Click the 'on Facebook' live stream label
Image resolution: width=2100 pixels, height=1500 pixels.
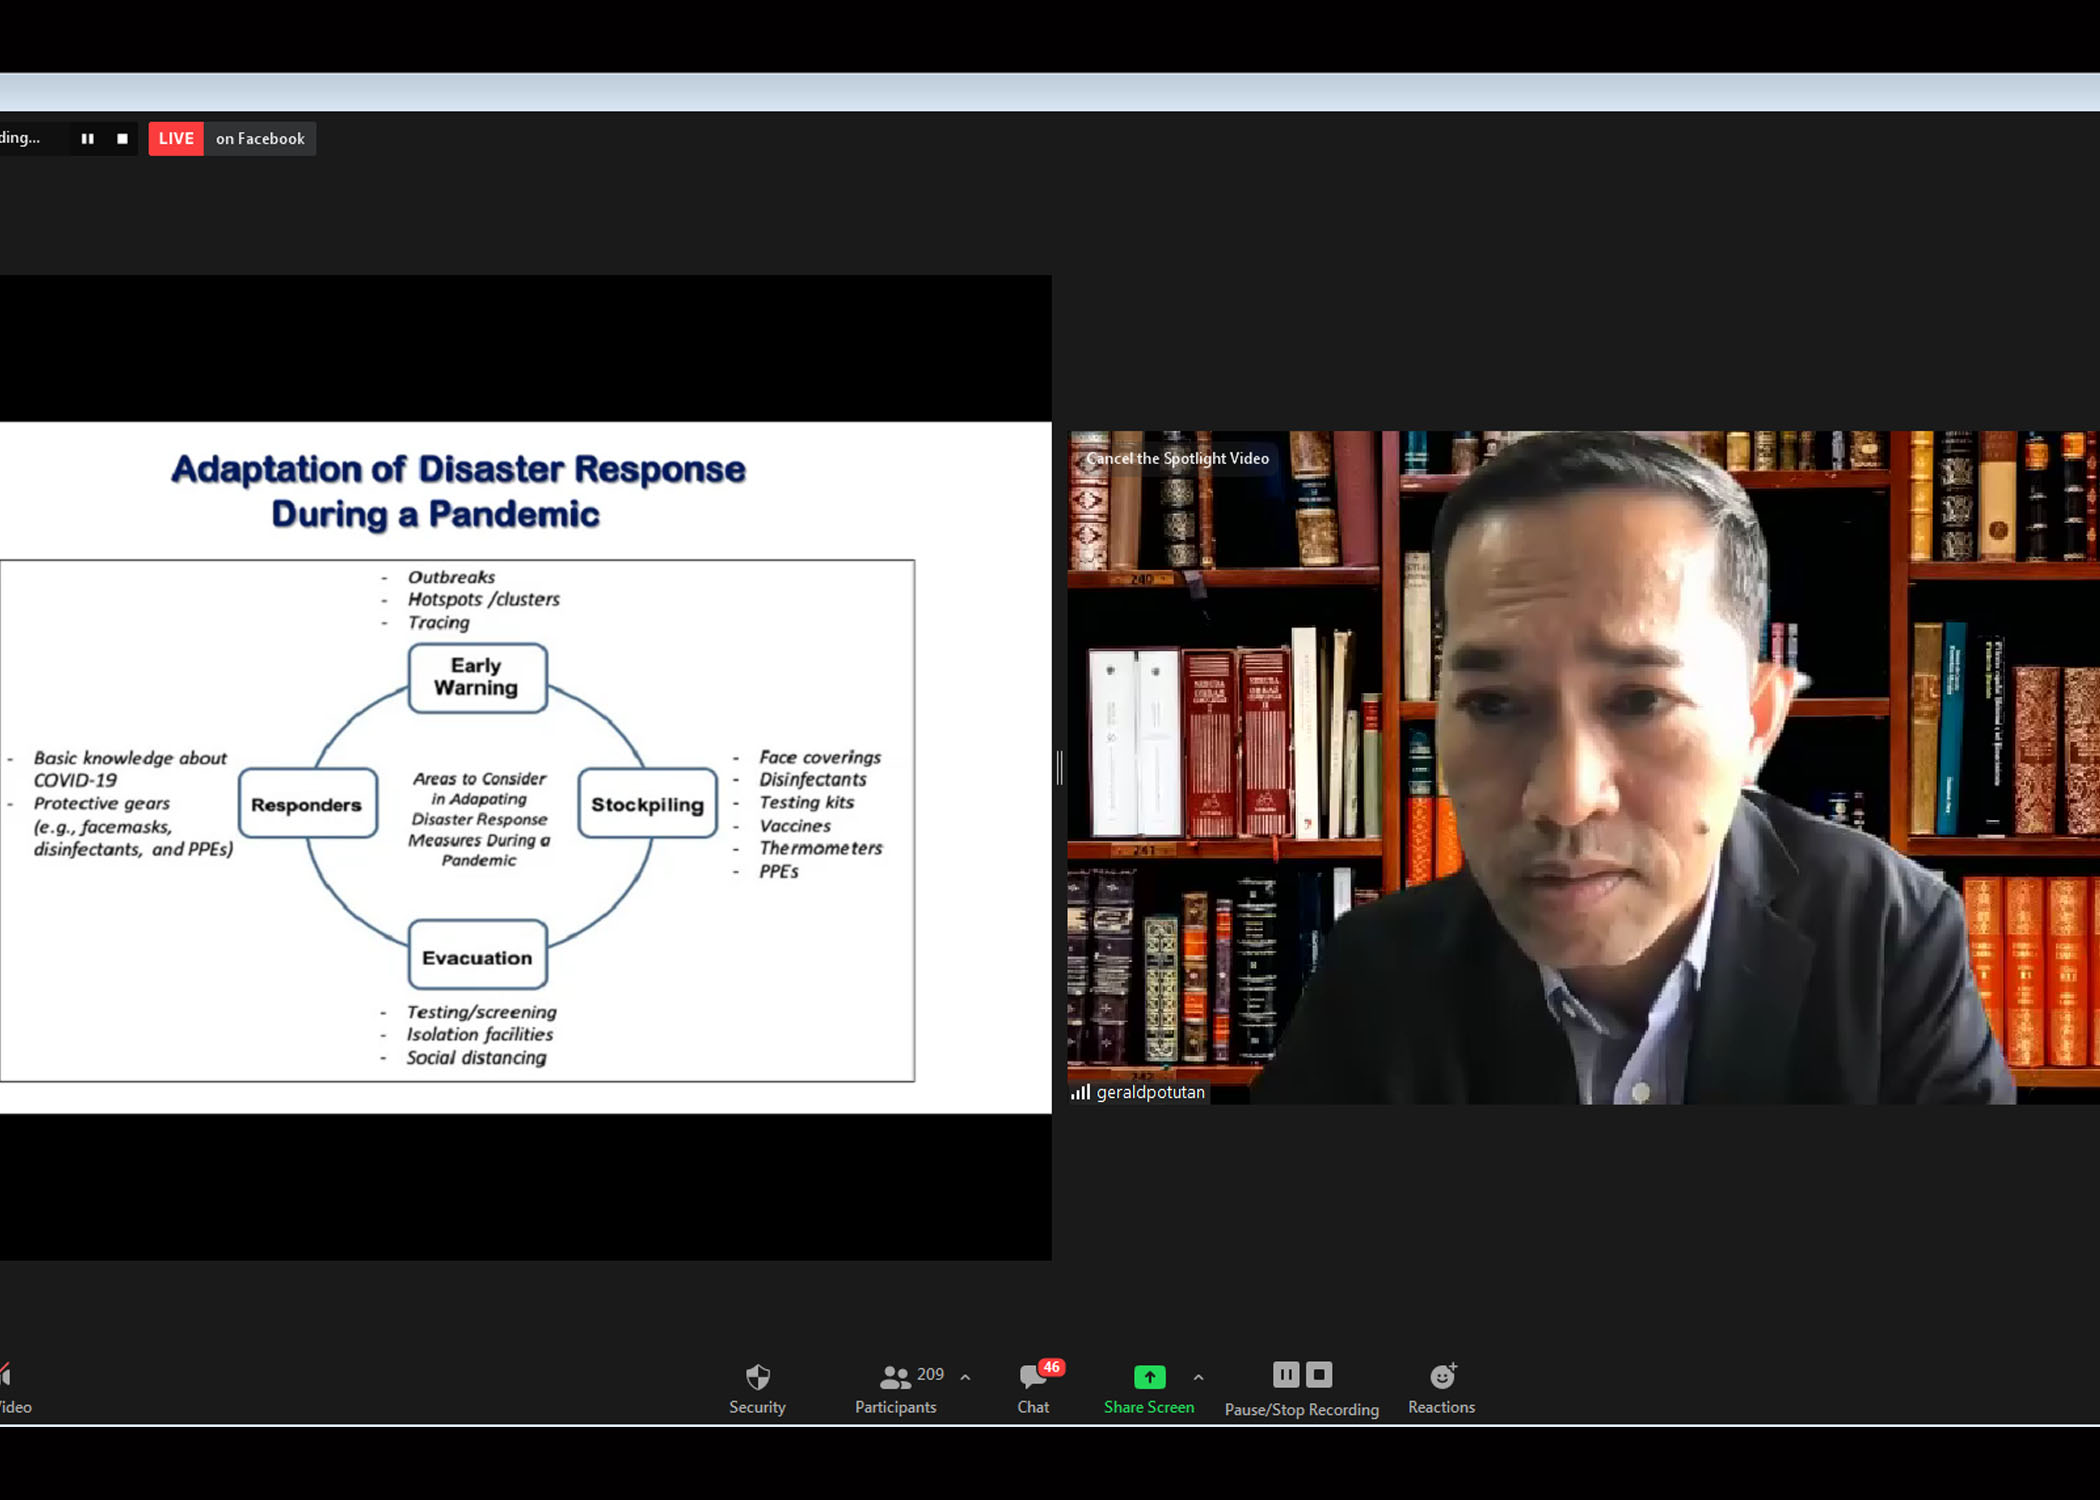point(260,139)
